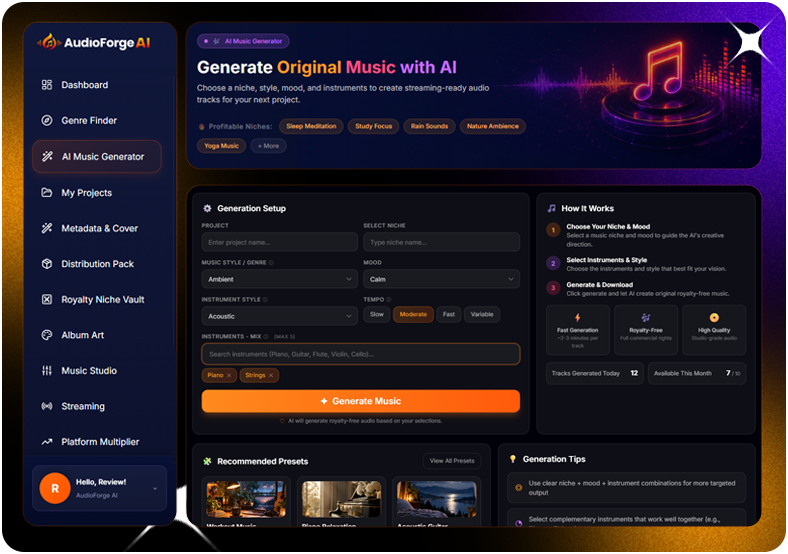Click the My Projects folder icon
Viewport: 788px width, 554px height.
[47, 193]
